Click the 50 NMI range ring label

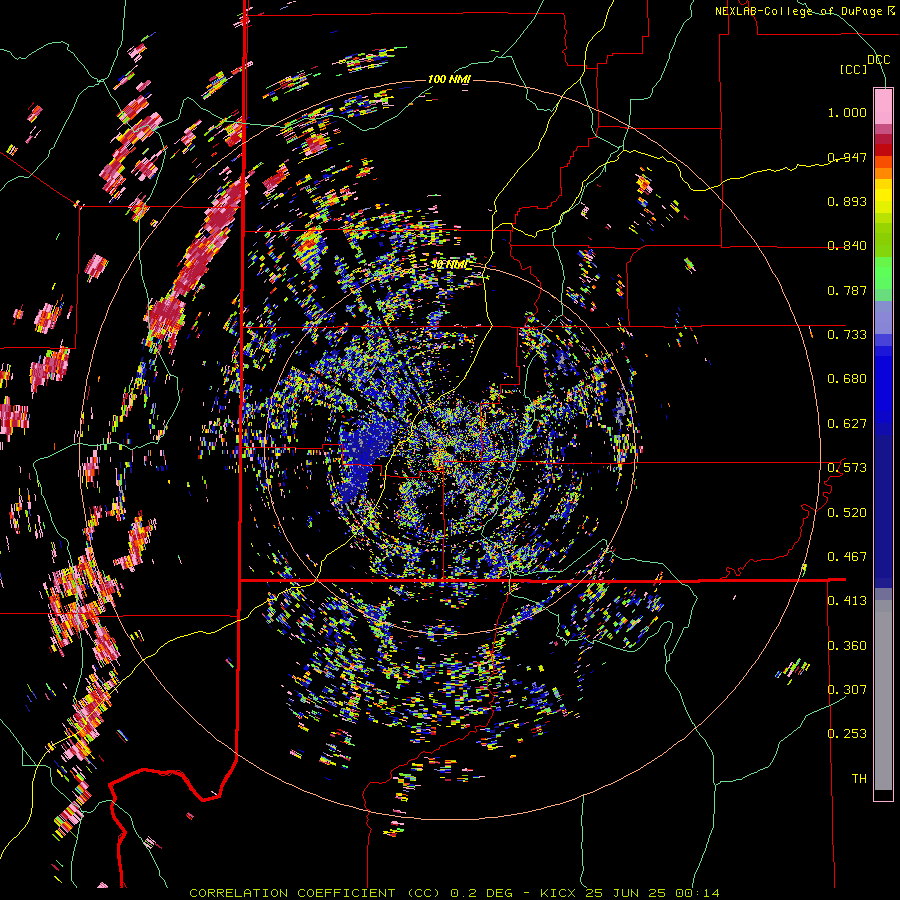tap(449, 265)
